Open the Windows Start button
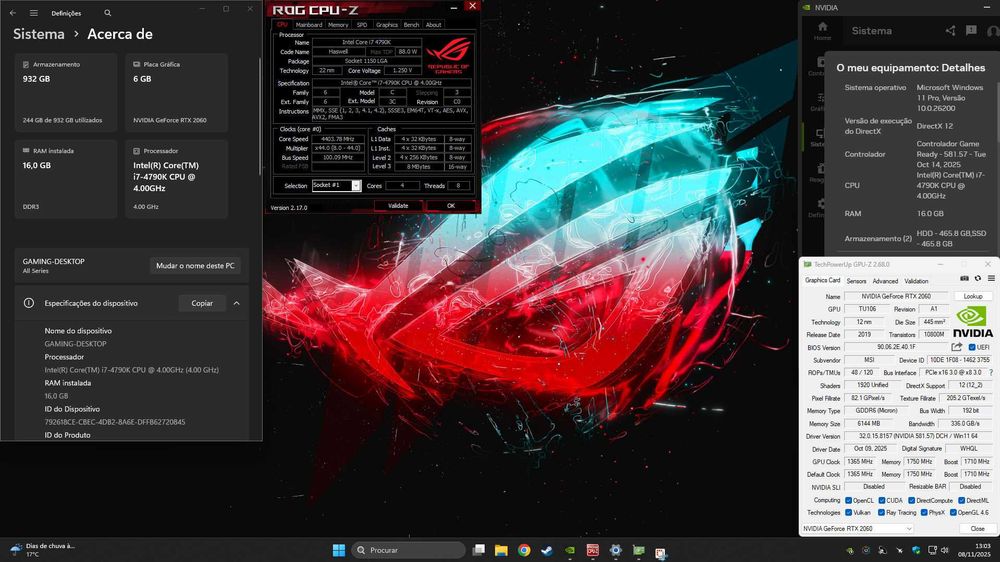This screenshot has width=1000, height=562. coord(339,550)
